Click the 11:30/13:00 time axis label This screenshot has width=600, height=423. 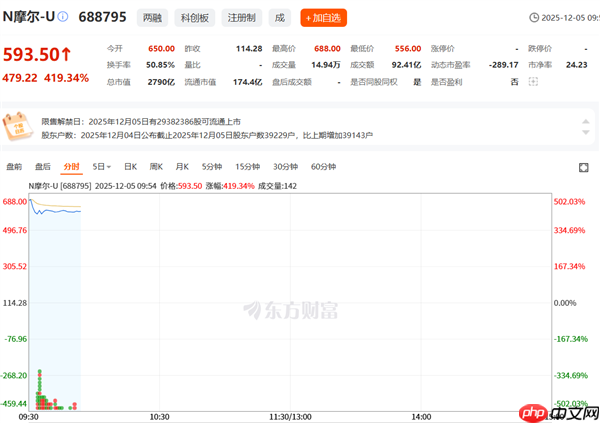point(290,417)
